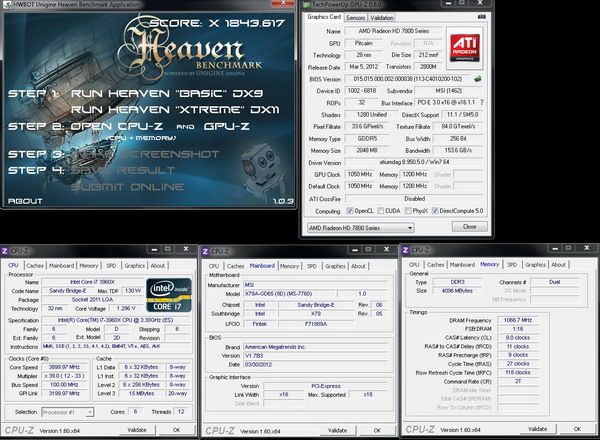Click the BIOS save chip icon in GPU-Z
600x440 pixels.
(x=478, y=79)
